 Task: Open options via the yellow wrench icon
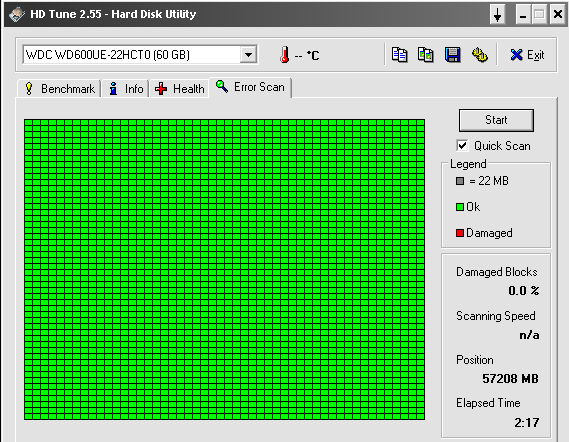[479, 55]
